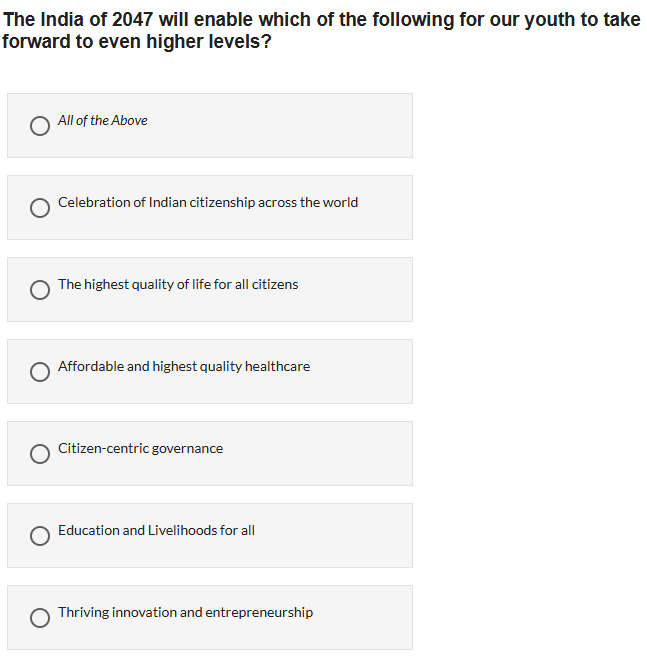
Task: Click the 'Education and Livelihoods for all' label
Action: click(156, 531)
